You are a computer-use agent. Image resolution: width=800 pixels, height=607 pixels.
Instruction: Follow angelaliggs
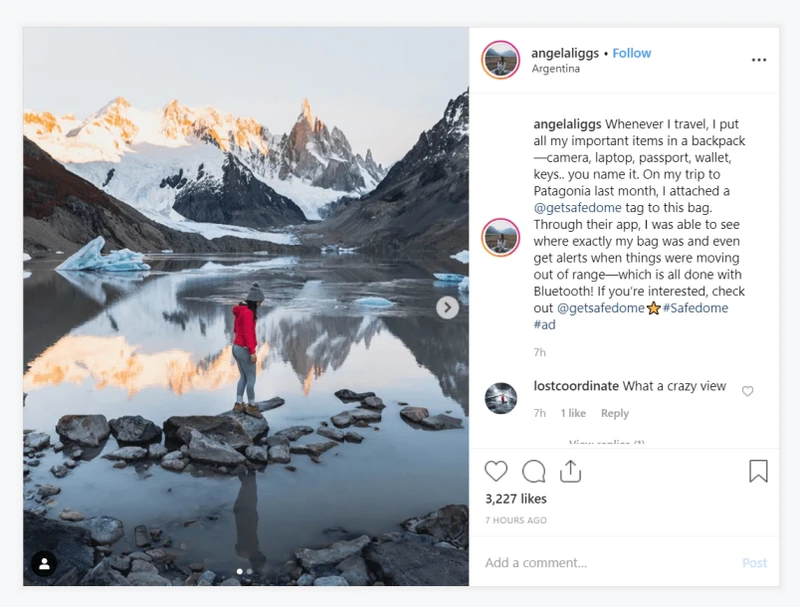tap(632, 53)
